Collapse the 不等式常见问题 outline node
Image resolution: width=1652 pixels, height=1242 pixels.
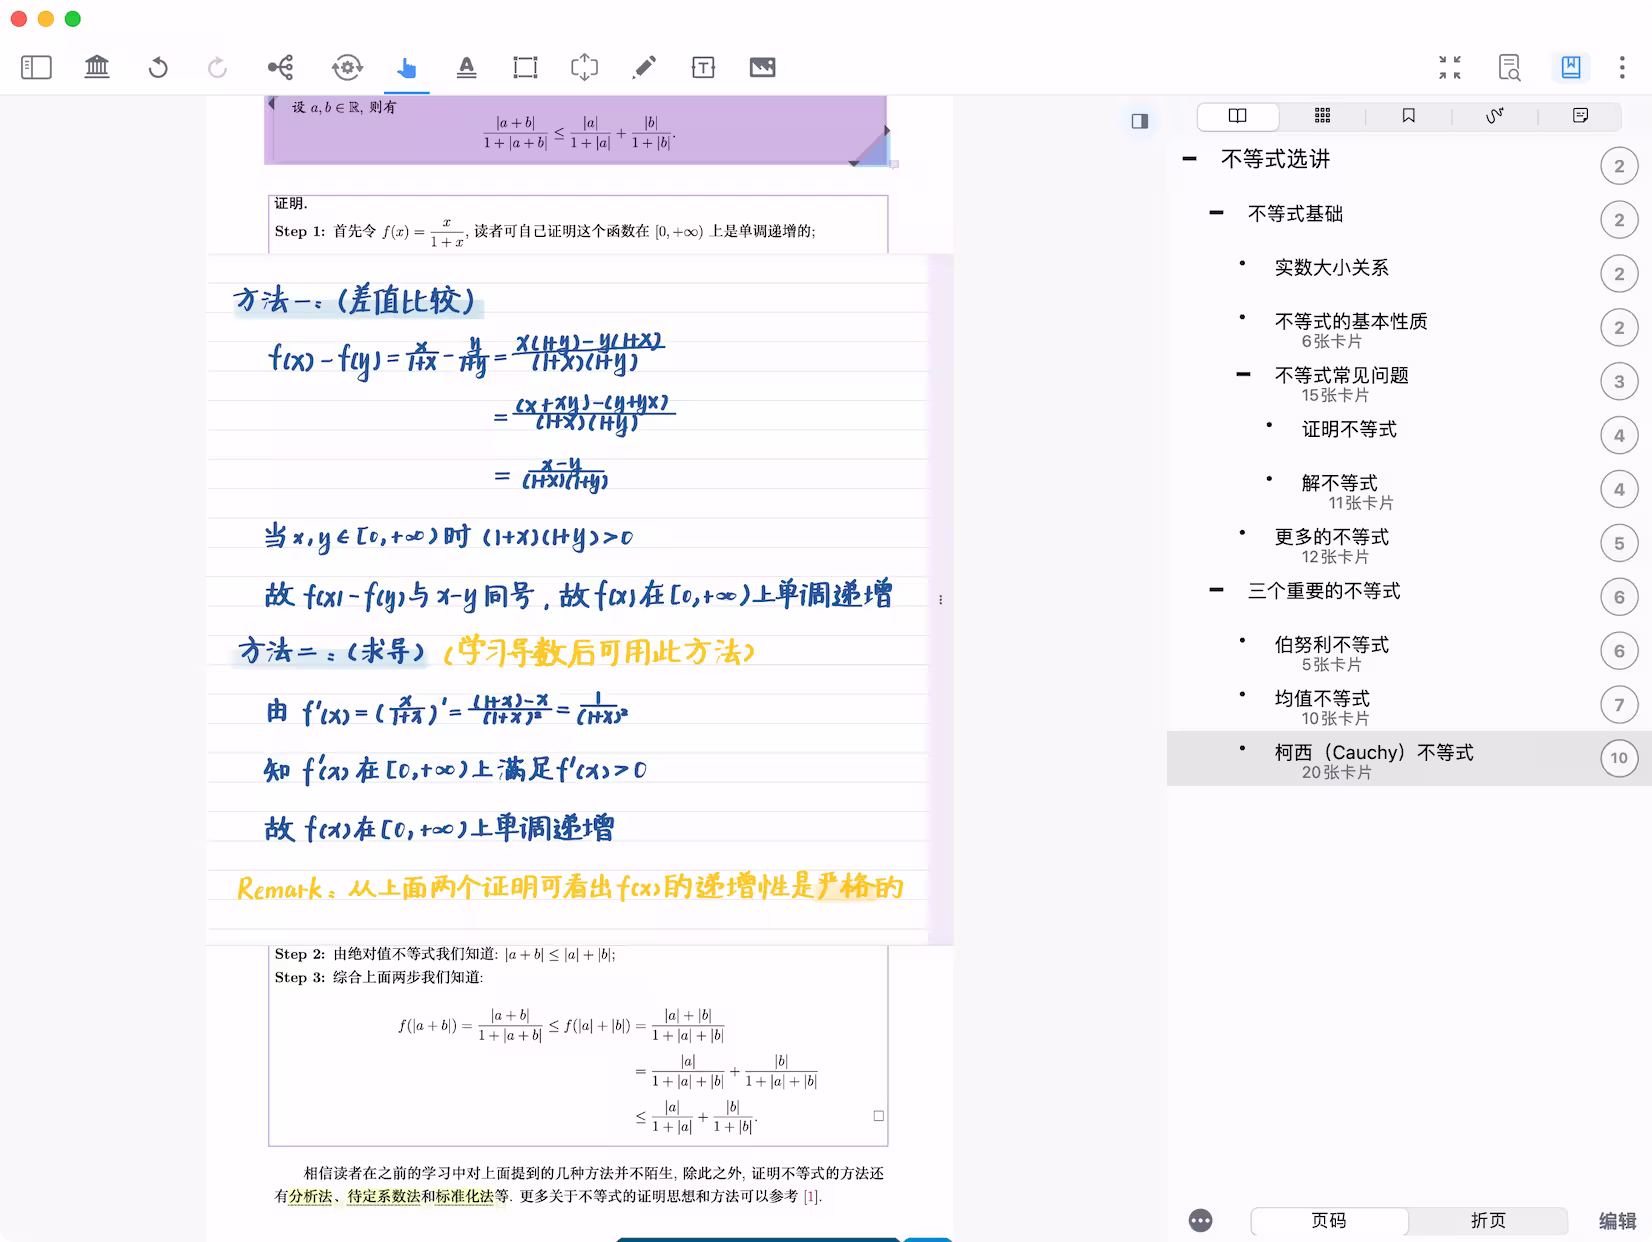coord(1243,375)
